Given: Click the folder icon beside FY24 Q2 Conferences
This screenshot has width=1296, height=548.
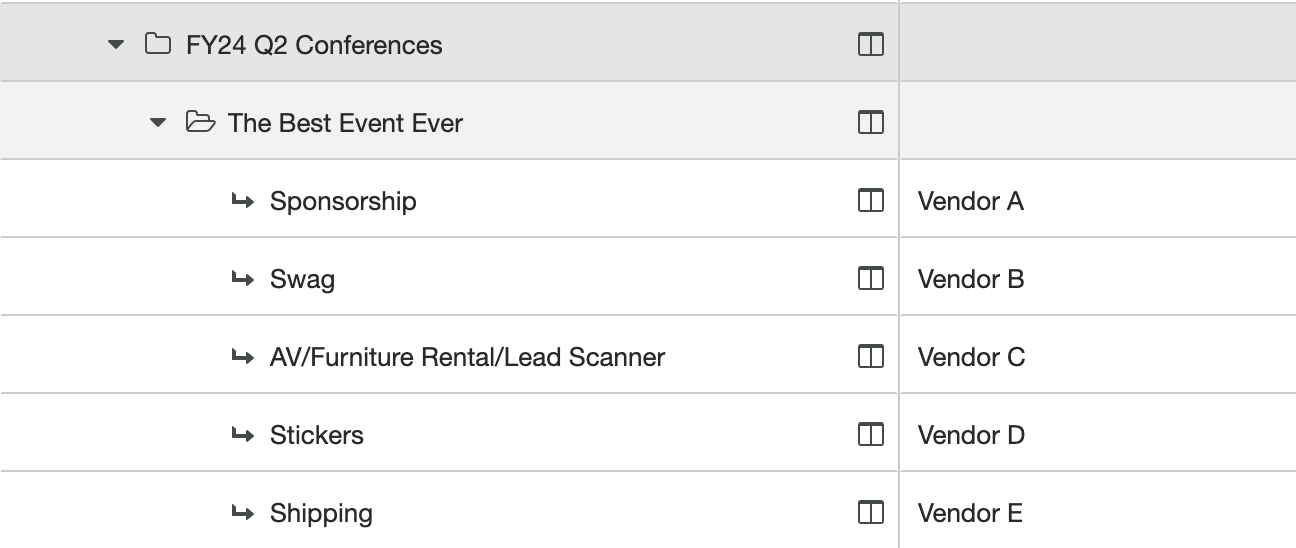Looking at the screenshot, I should (x=158, y=45).
